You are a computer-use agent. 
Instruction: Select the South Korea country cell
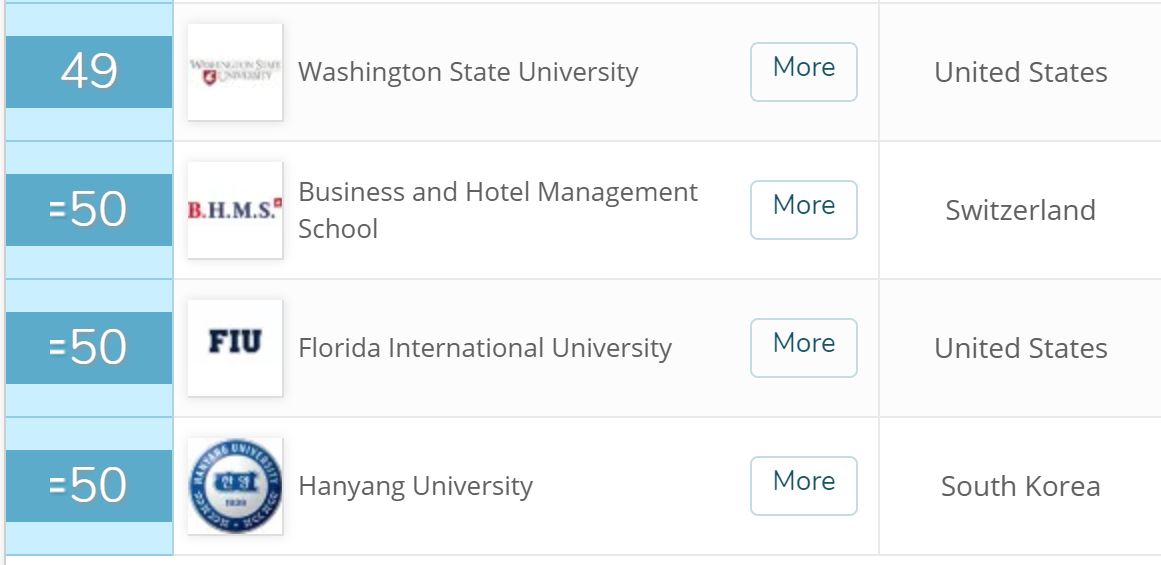pos(1020,486)
